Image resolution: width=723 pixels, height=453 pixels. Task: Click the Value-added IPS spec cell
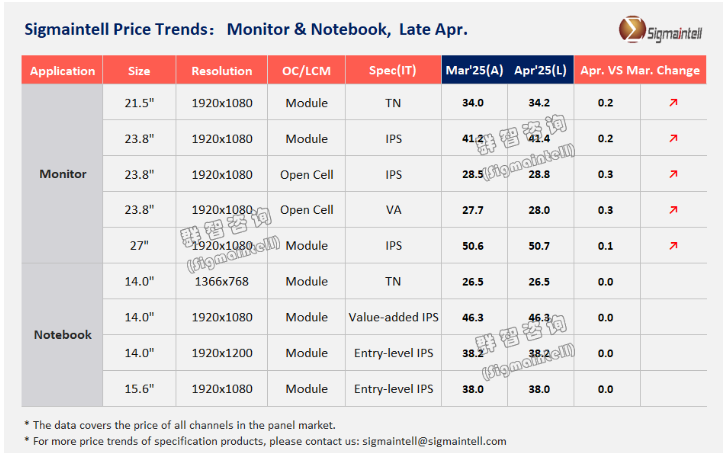(393, 317)
